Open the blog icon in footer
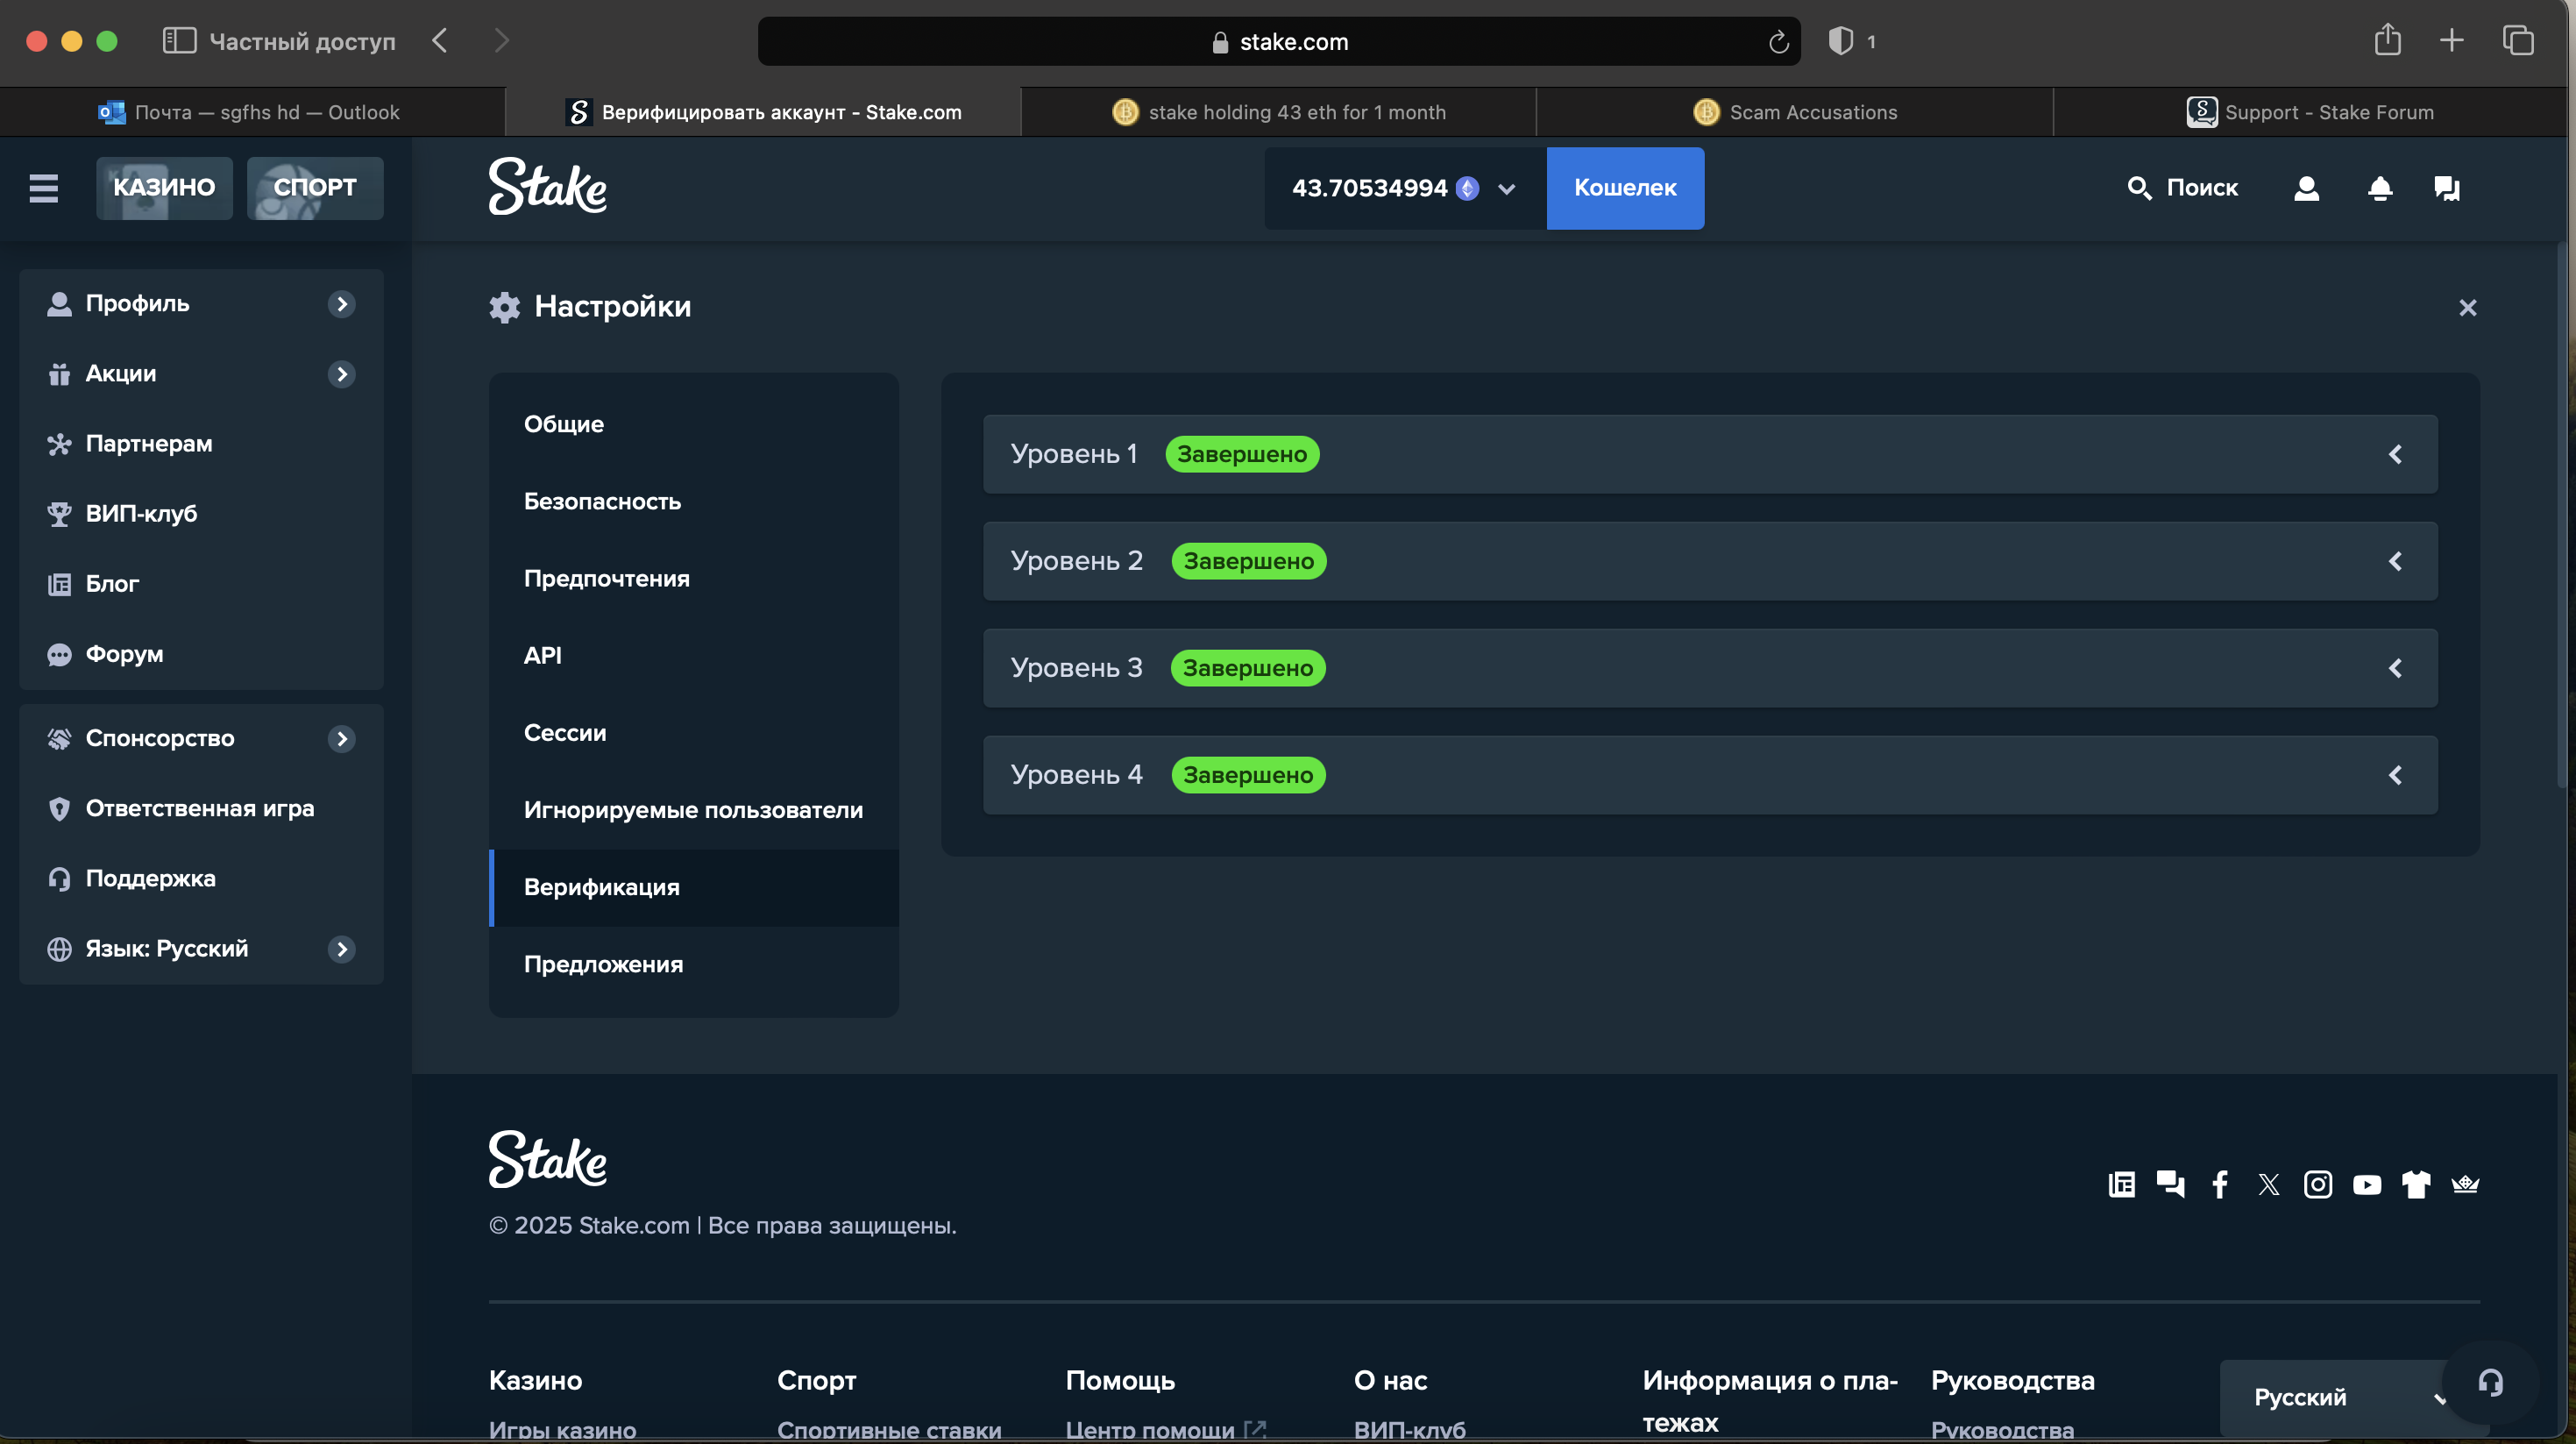The width and height of the screenshot is (2576, 1444). click(2121, 1184)
